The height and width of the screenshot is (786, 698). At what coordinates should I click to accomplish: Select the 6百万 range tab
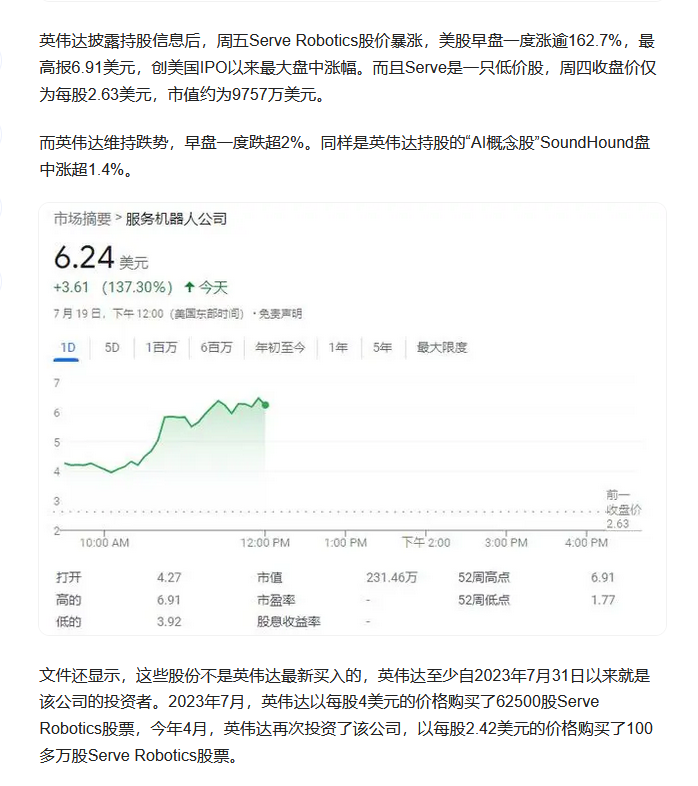coord(216,347)
